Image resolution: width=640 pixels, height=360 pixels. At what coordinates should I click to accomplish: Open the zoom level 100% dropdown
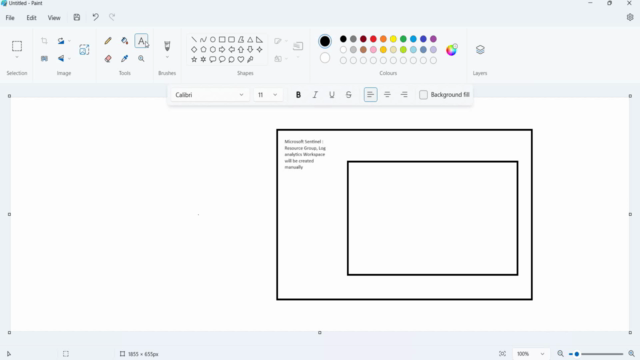pos(531,354)
